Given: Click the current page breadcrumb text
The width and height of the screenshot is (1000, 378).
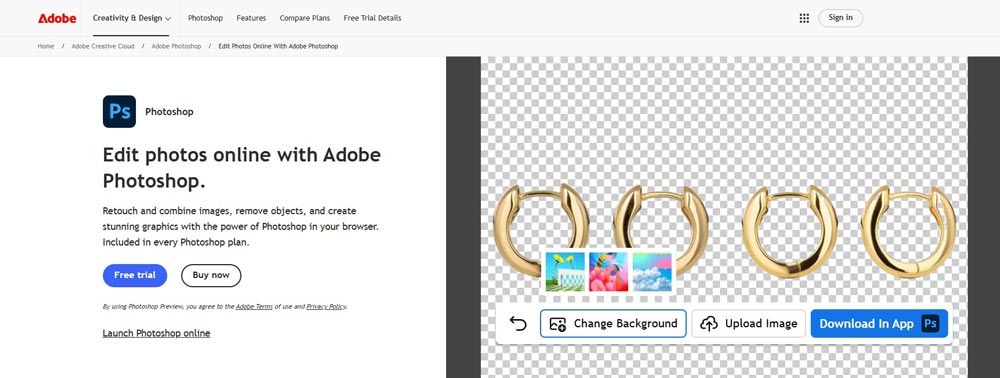Looking at the screenshot, I should point(278,47).
